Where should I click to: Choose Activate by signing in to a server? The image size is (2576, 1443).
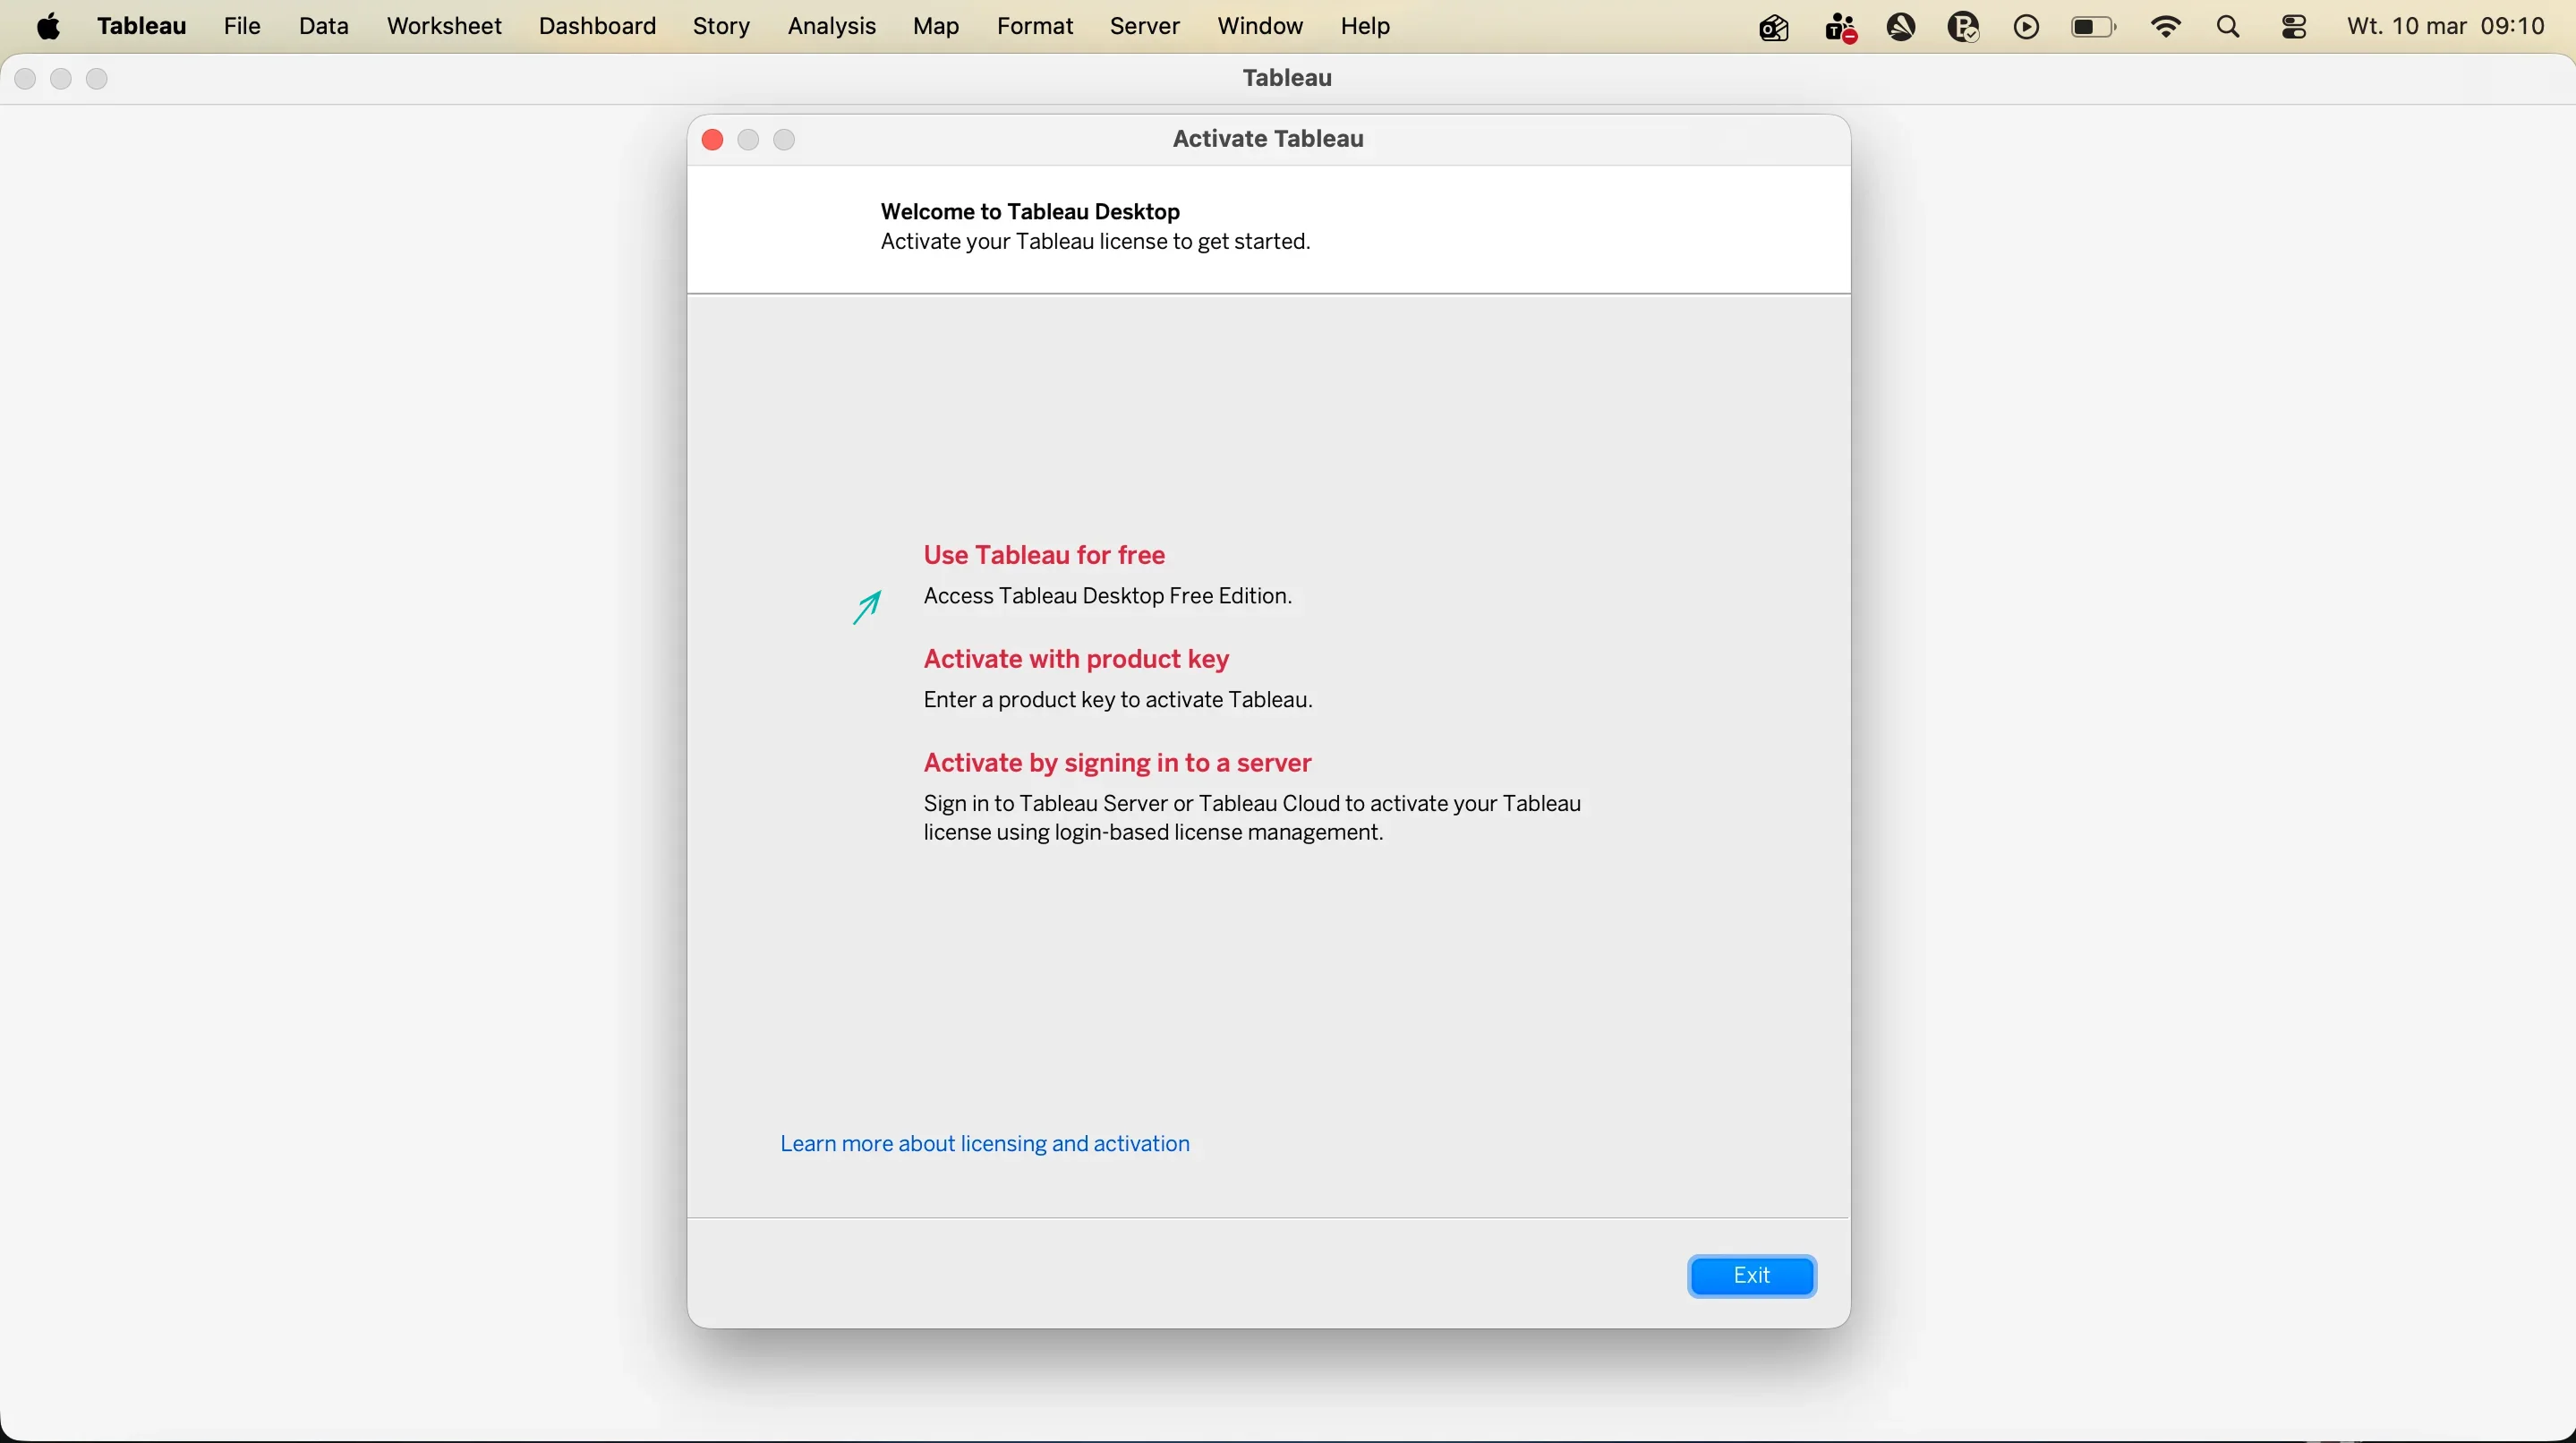point(1117,763)
